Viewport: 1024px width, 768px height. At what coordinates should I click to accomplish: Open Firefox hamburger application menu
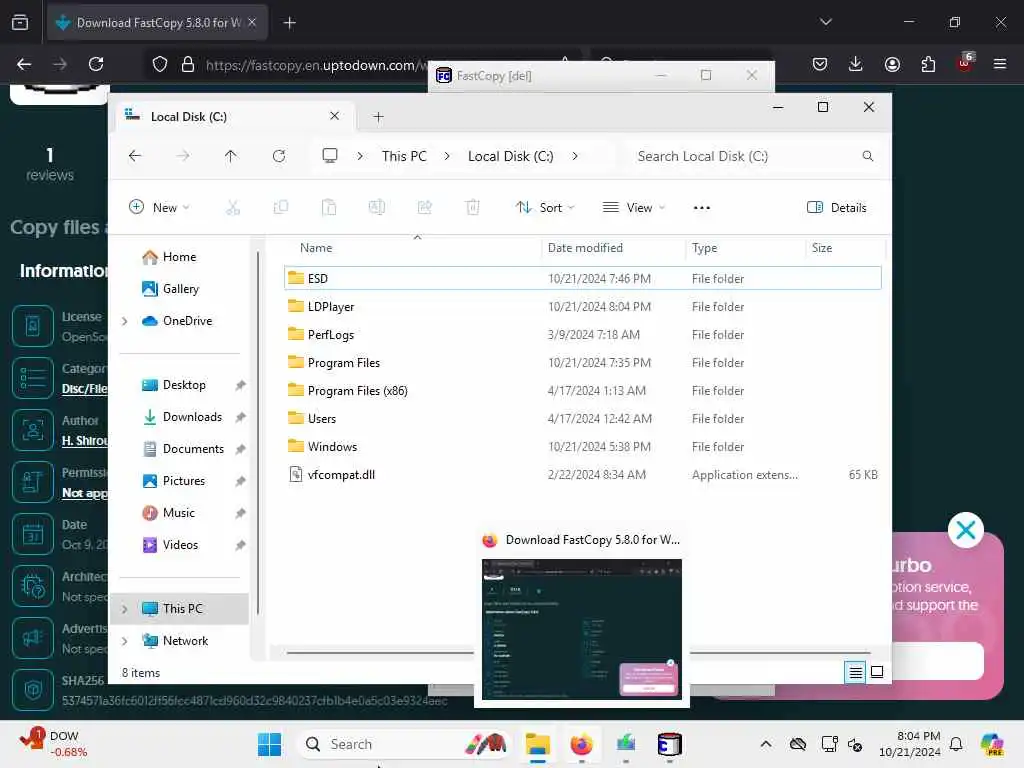pos(1000,64)
